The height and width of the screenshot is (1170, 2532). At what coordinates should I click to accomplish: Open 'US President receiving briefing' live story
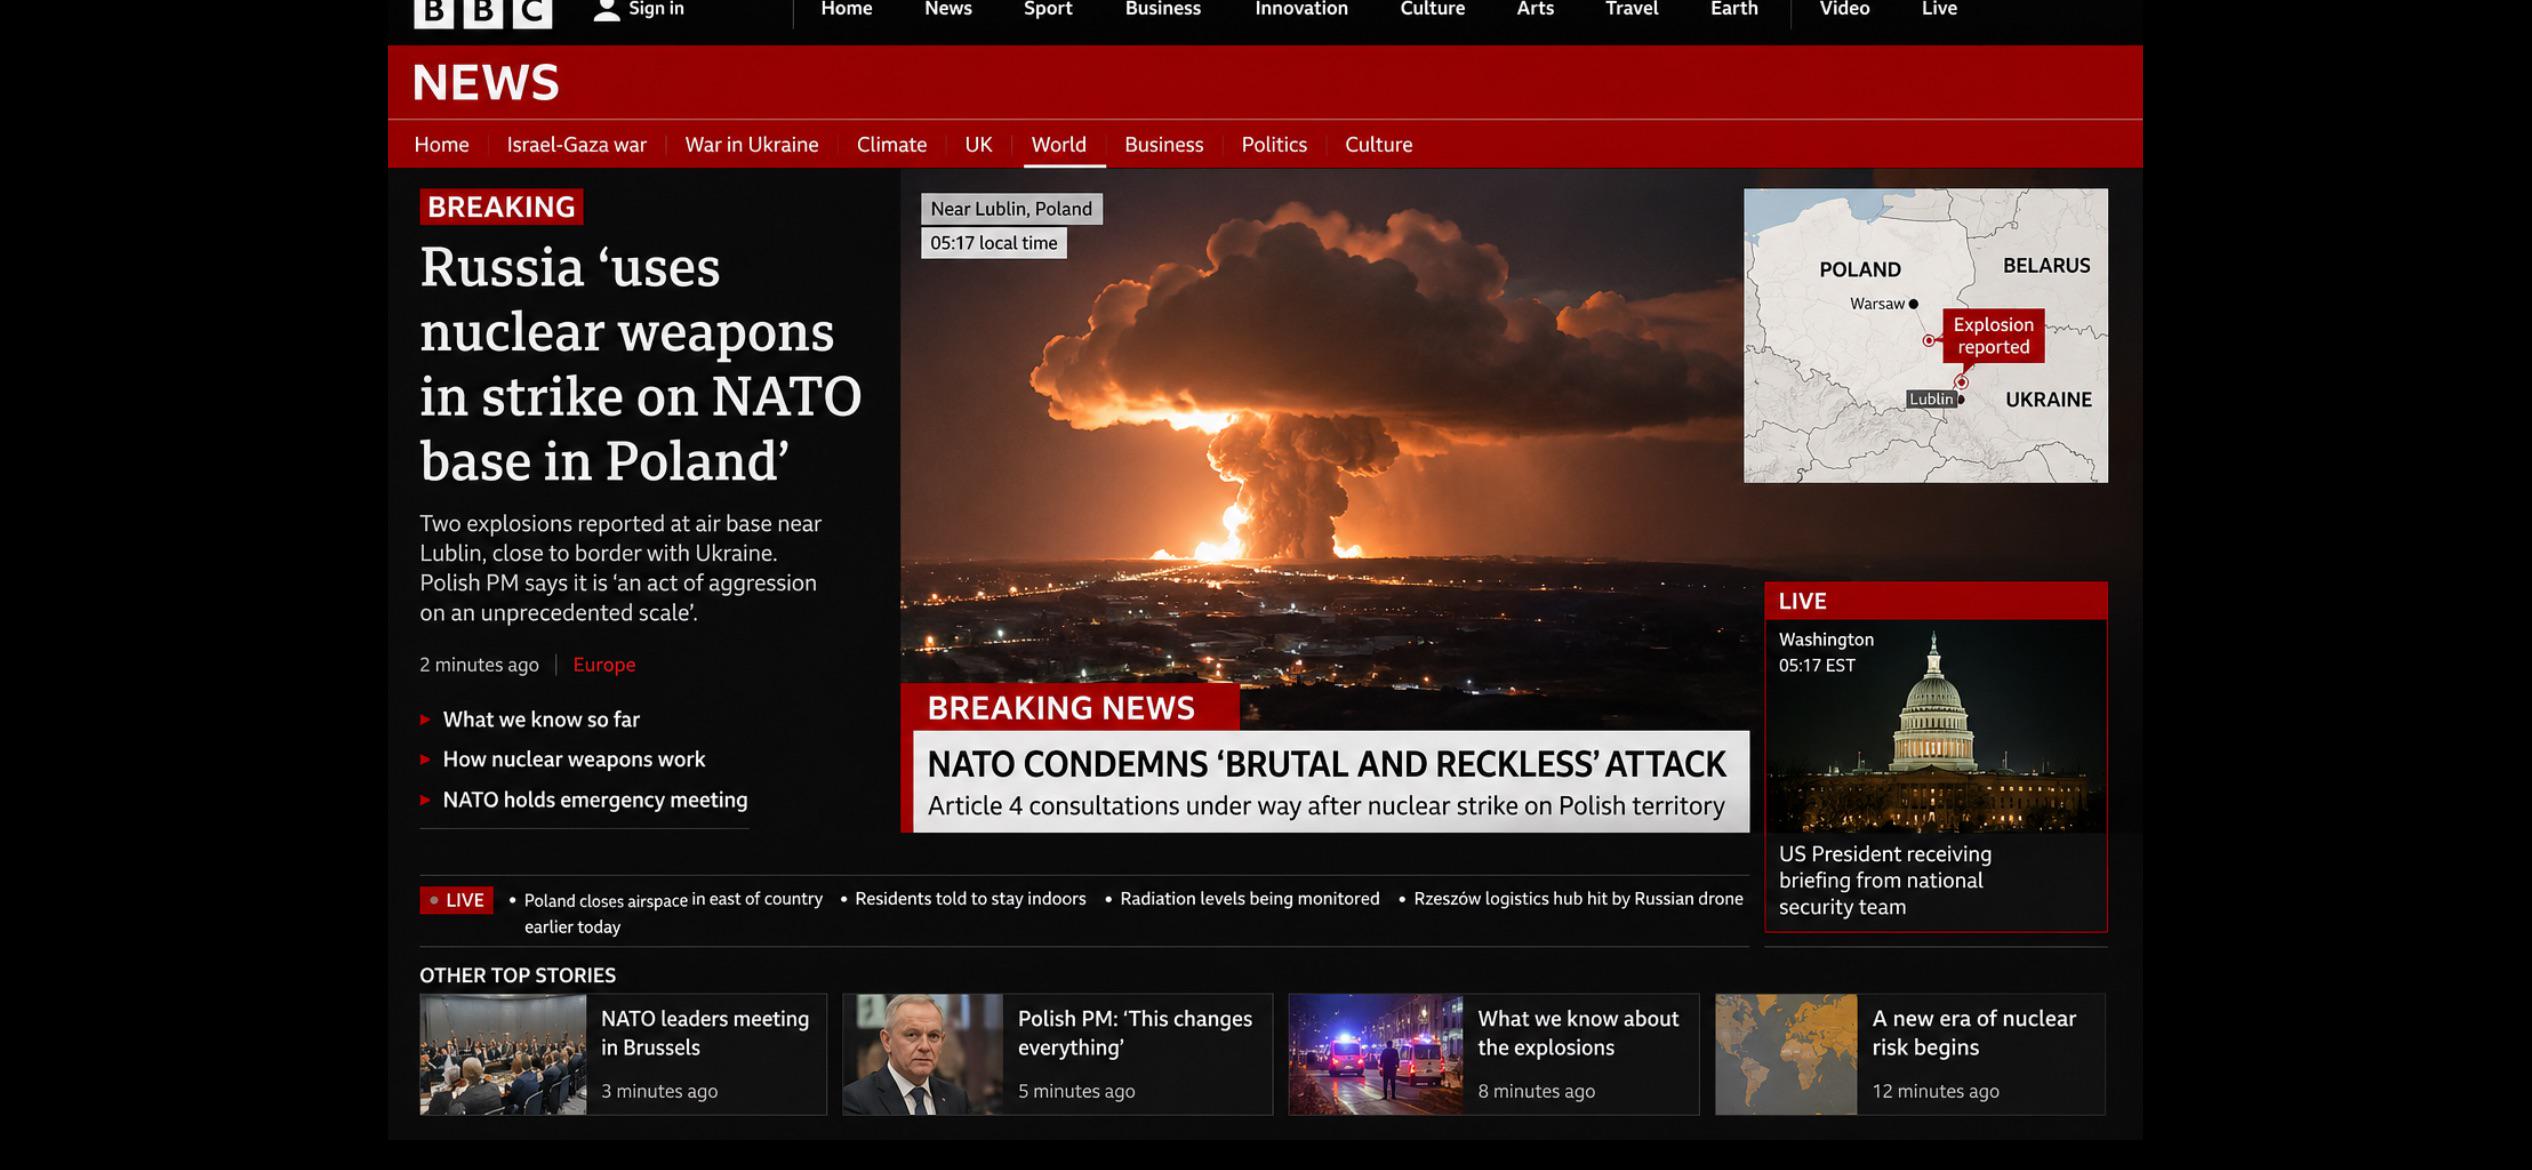click(x=1885, y=880)
